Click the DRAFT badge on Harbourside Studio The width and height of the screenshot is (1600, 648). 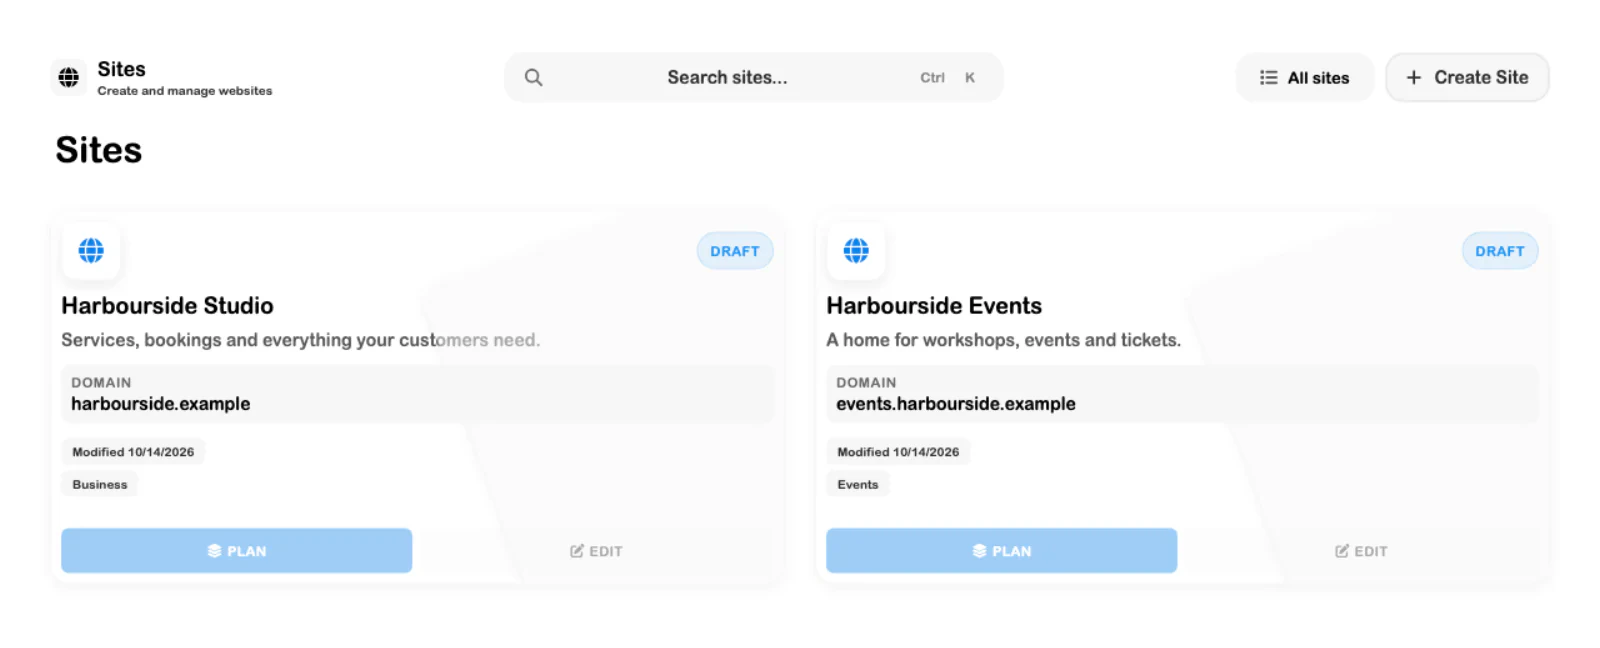[x=735, y=251]
